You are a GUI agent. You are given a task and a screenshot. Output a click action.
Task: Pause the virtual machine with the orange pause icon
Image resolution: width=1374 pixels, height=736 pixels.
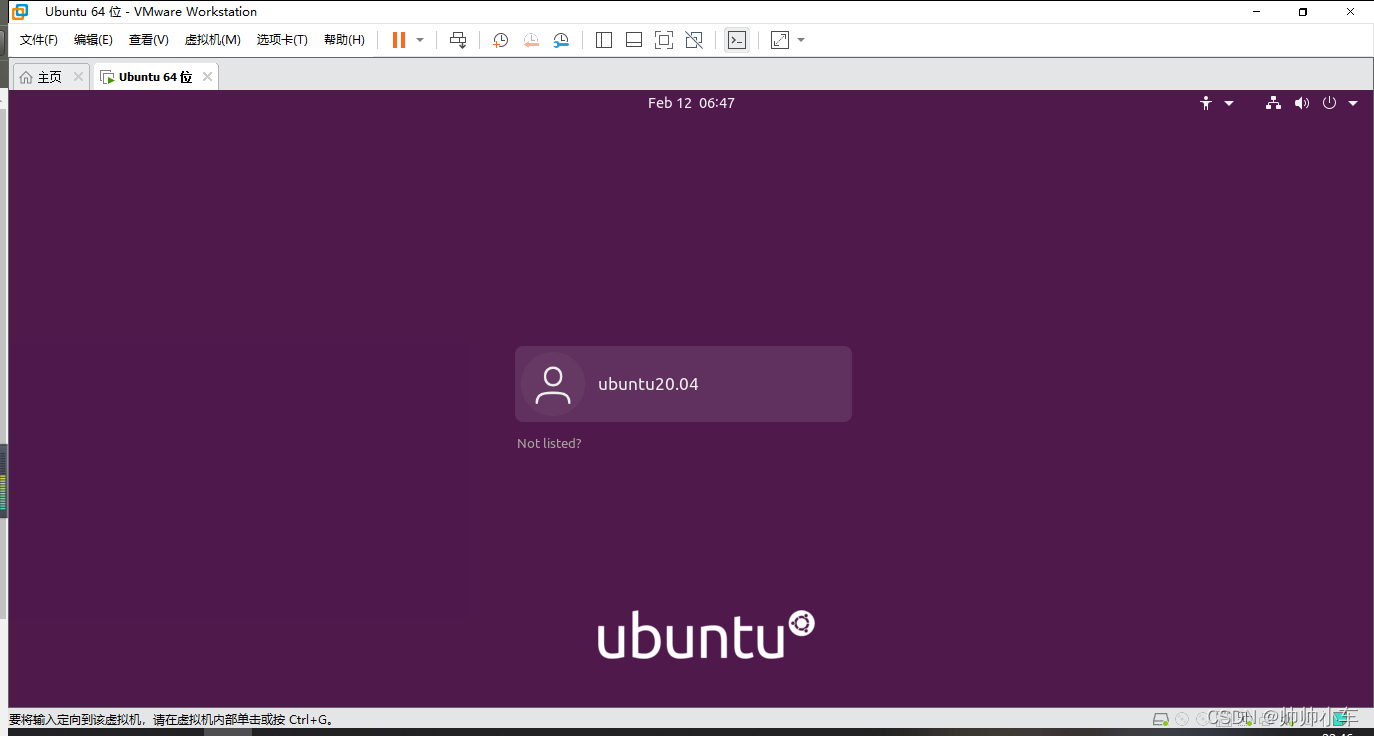(x=399, y=40)
